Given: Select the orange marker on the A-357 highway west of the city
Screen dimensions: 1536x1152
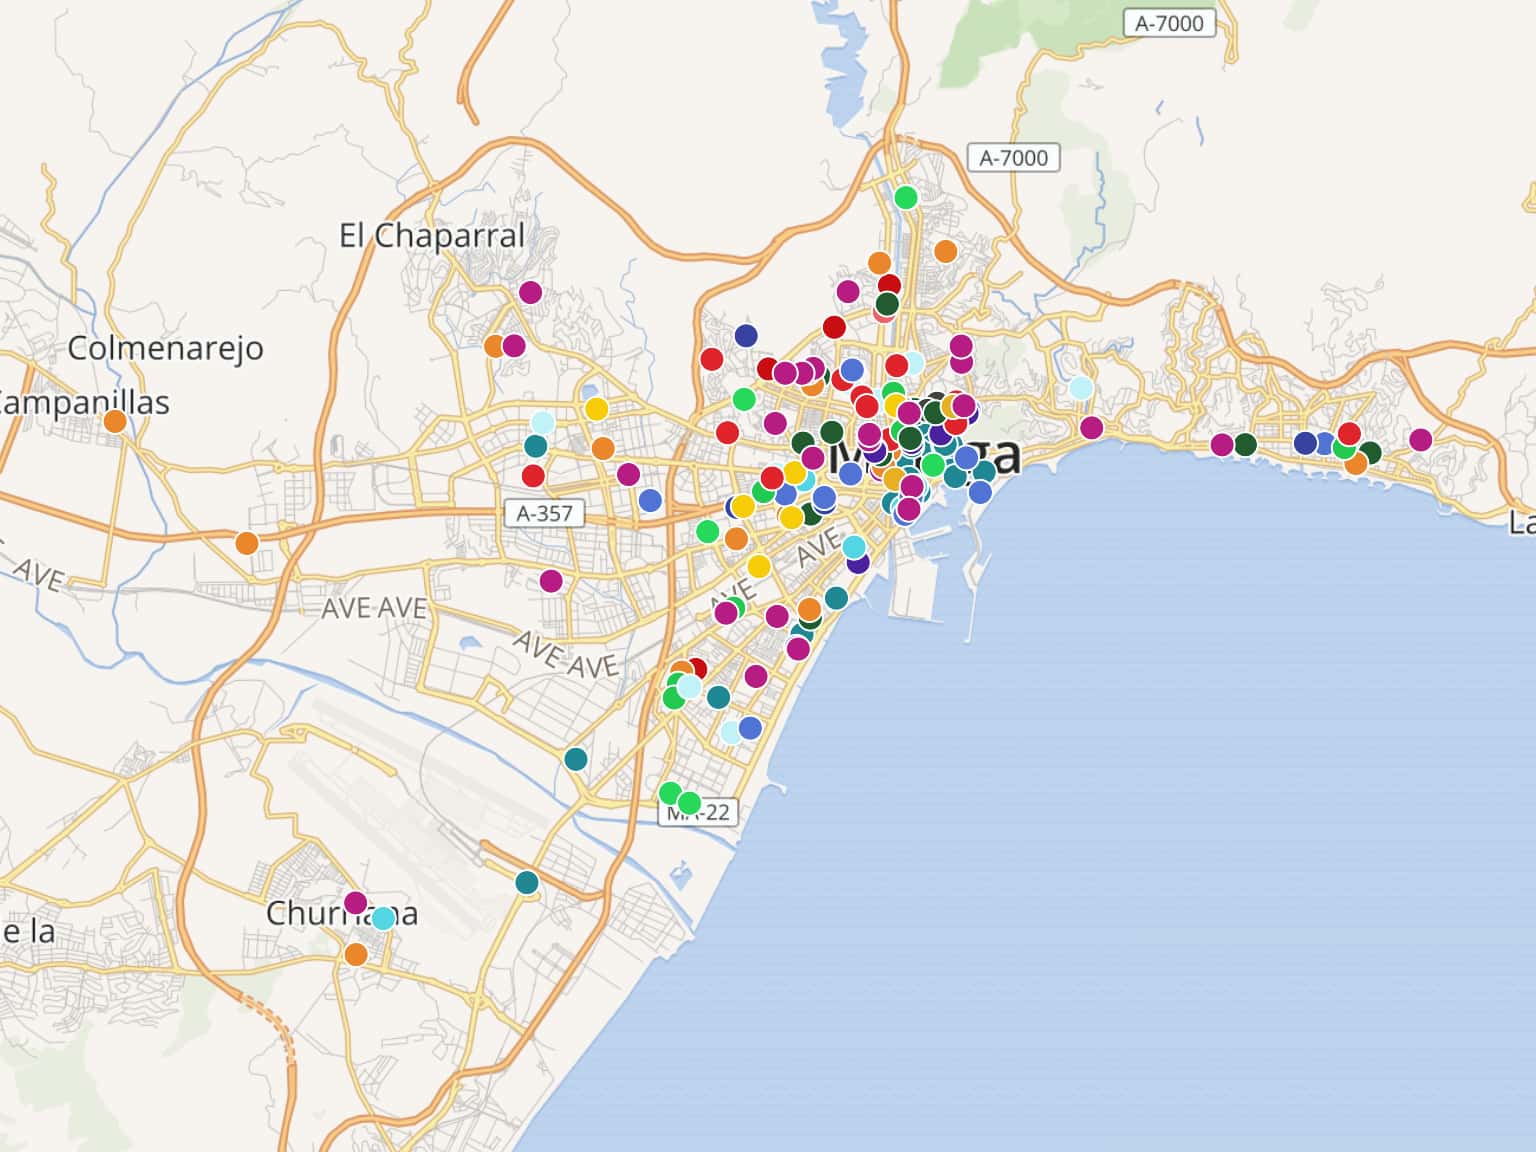Looking at the screenshot, I should pyautogui.click(x=246, y=543).
